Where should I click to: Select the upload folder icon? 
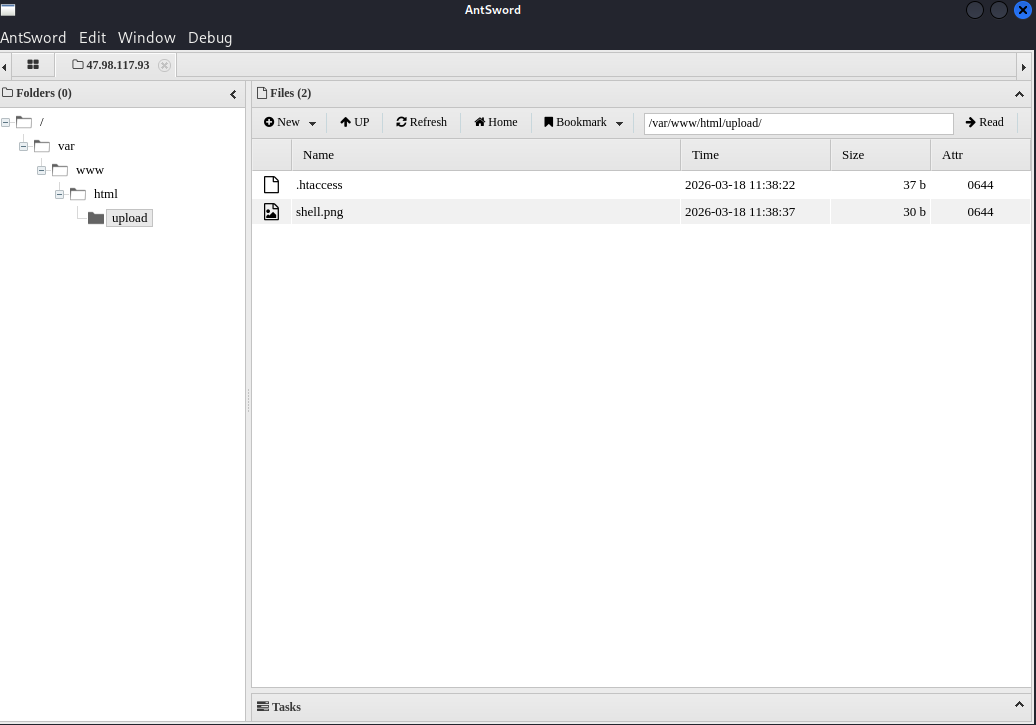click(x=96, y=218)
